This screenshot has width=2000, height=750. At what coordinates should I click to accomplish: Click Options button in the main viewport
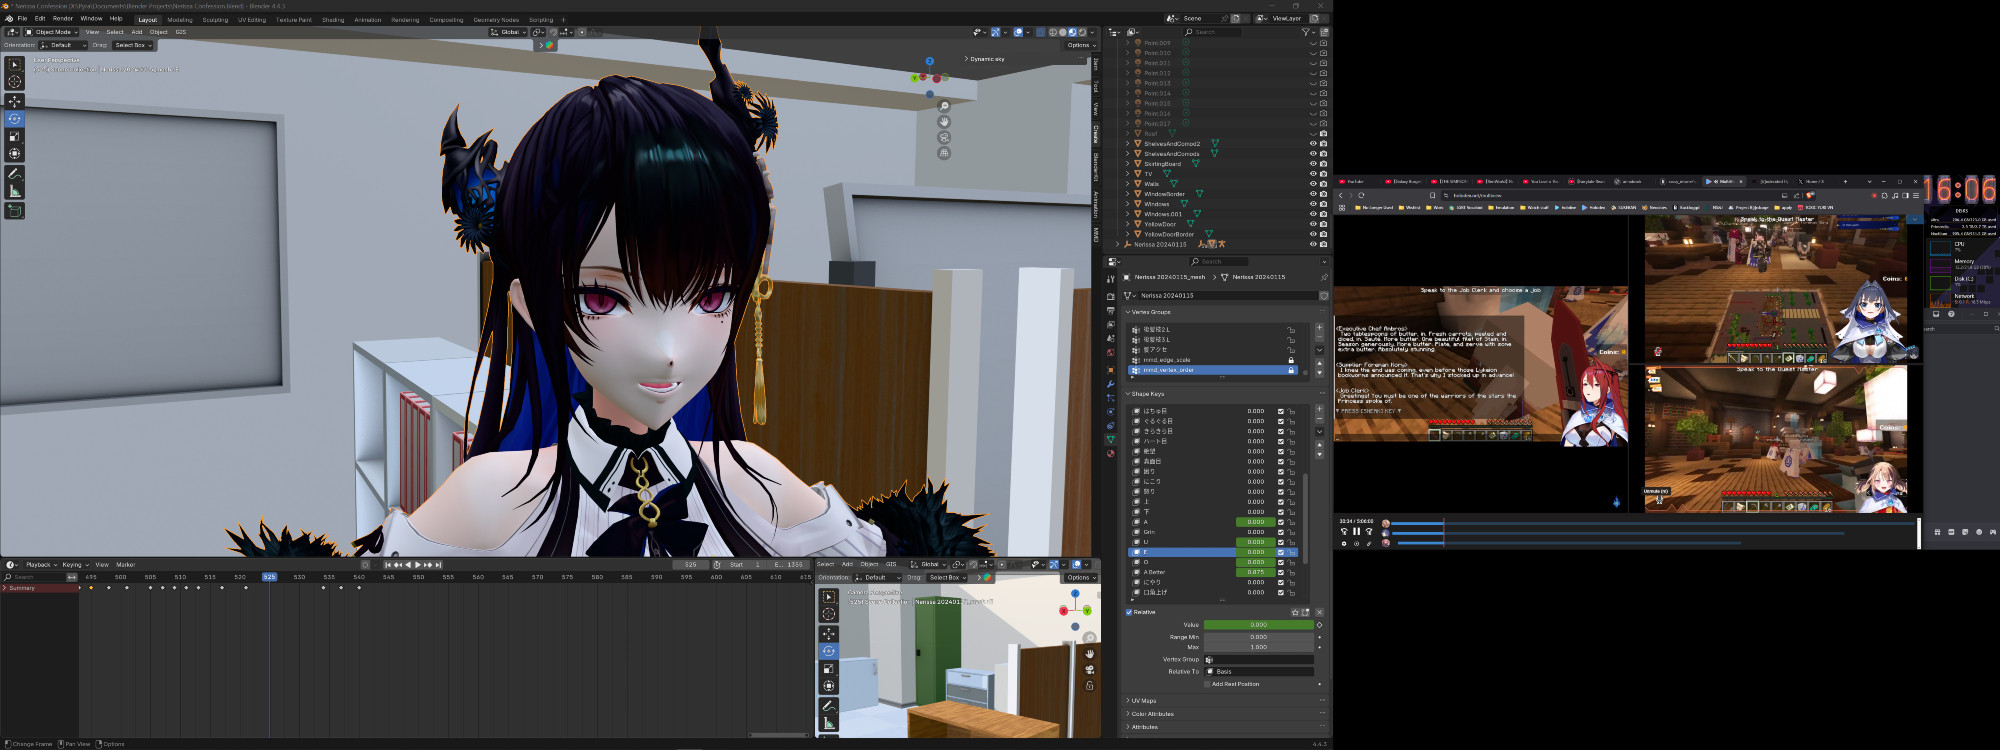(x=1080, y=45)
